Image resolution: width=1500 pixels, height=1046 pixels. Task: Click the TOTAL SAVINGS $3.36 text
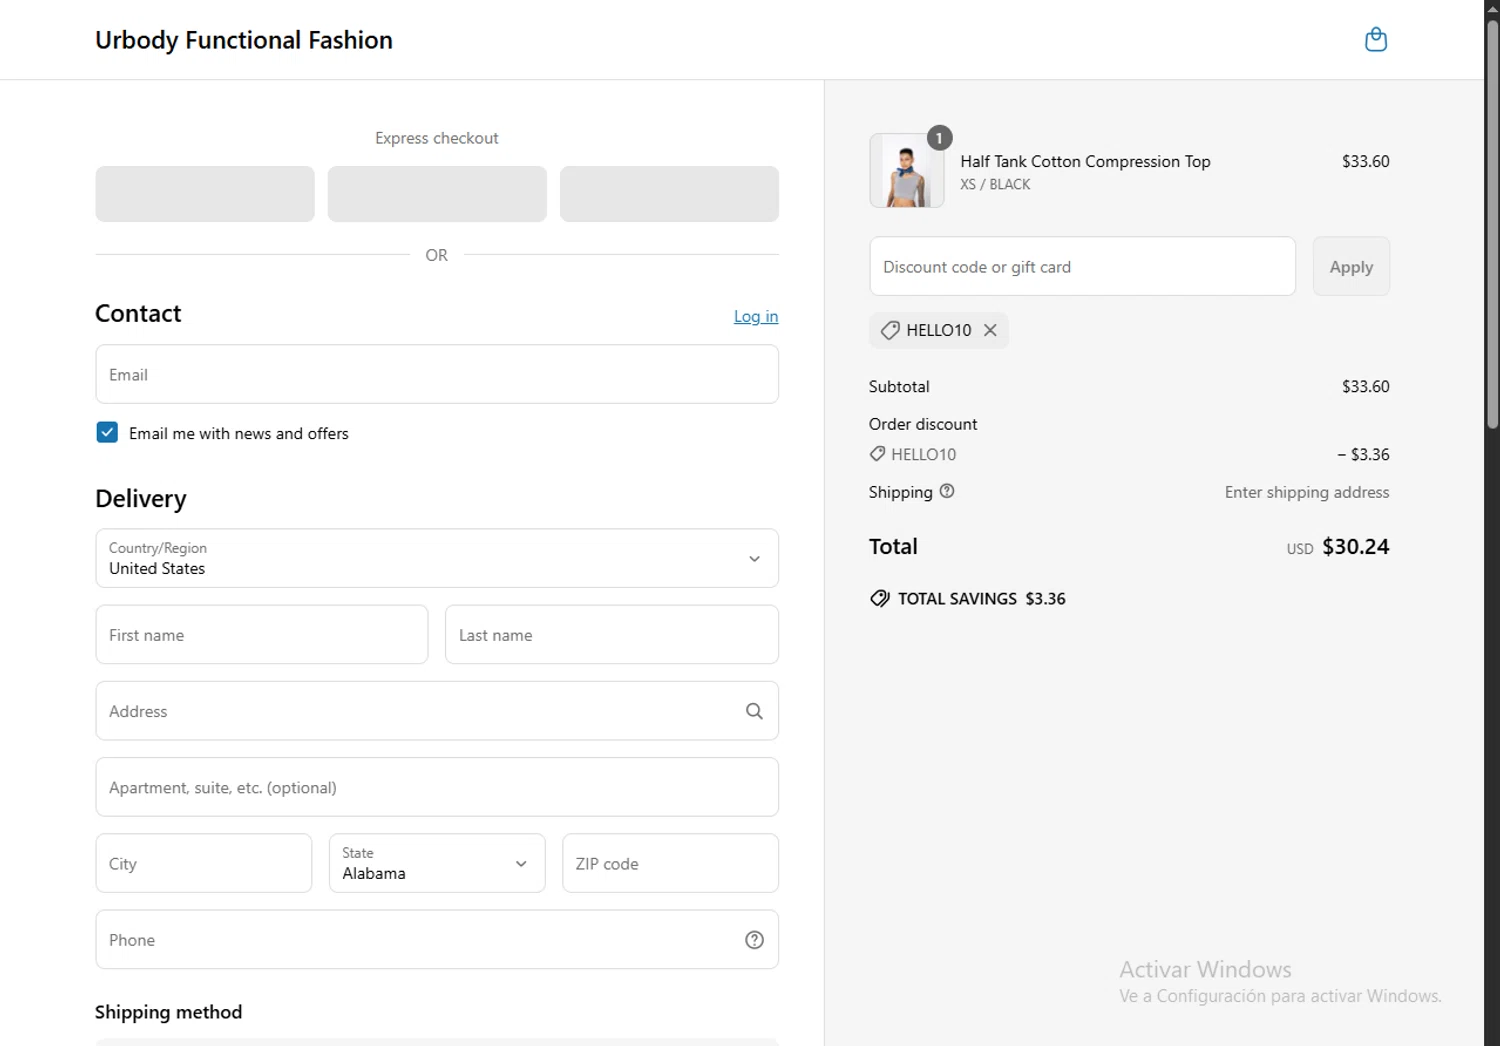981,599
